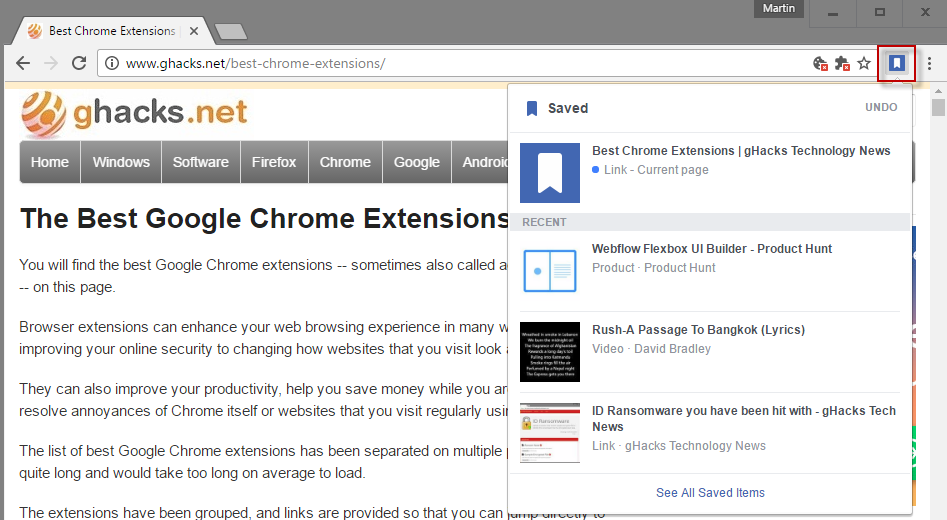Screen dimensions: 947x520
Task: Click the blocked plugin puzzle icon
Action: coord(842,63)
